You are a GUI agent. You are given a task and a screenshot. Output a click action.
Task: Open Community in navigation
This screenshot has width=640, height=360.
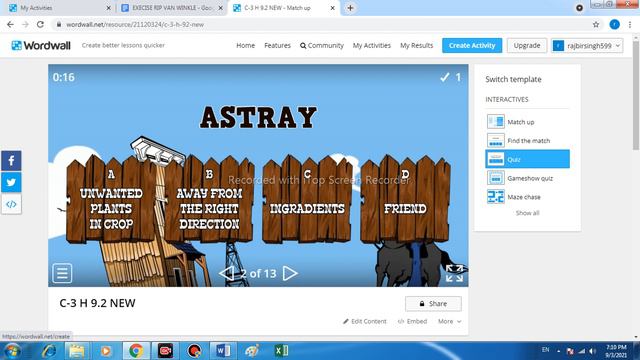[322, 45]
